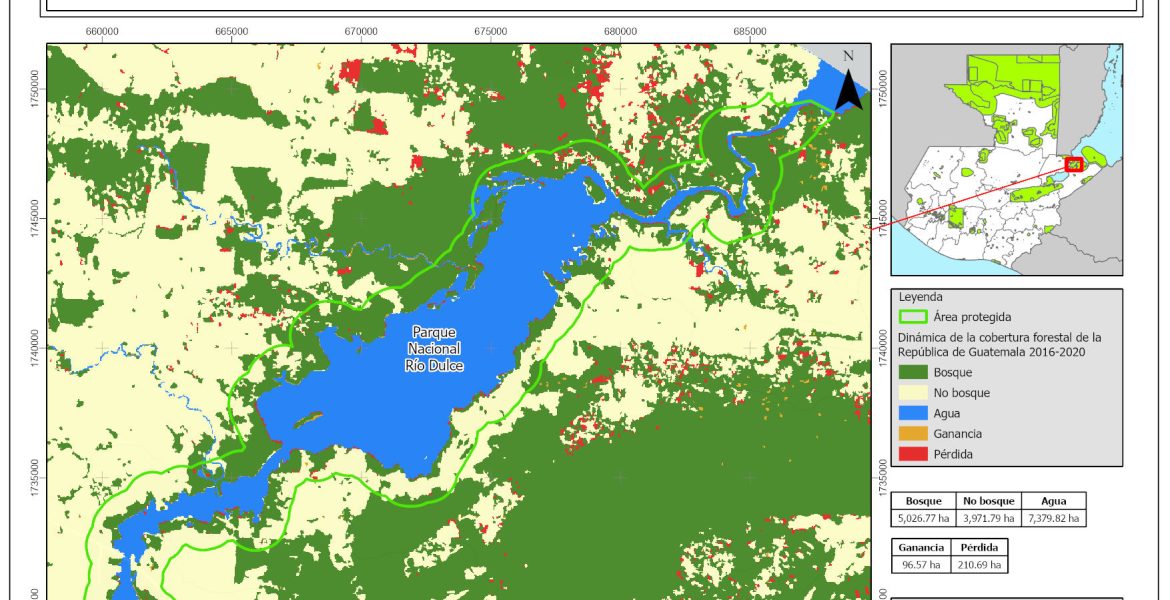
Task: Open the Guatemala inset overview map
Action: (1006, 160)
